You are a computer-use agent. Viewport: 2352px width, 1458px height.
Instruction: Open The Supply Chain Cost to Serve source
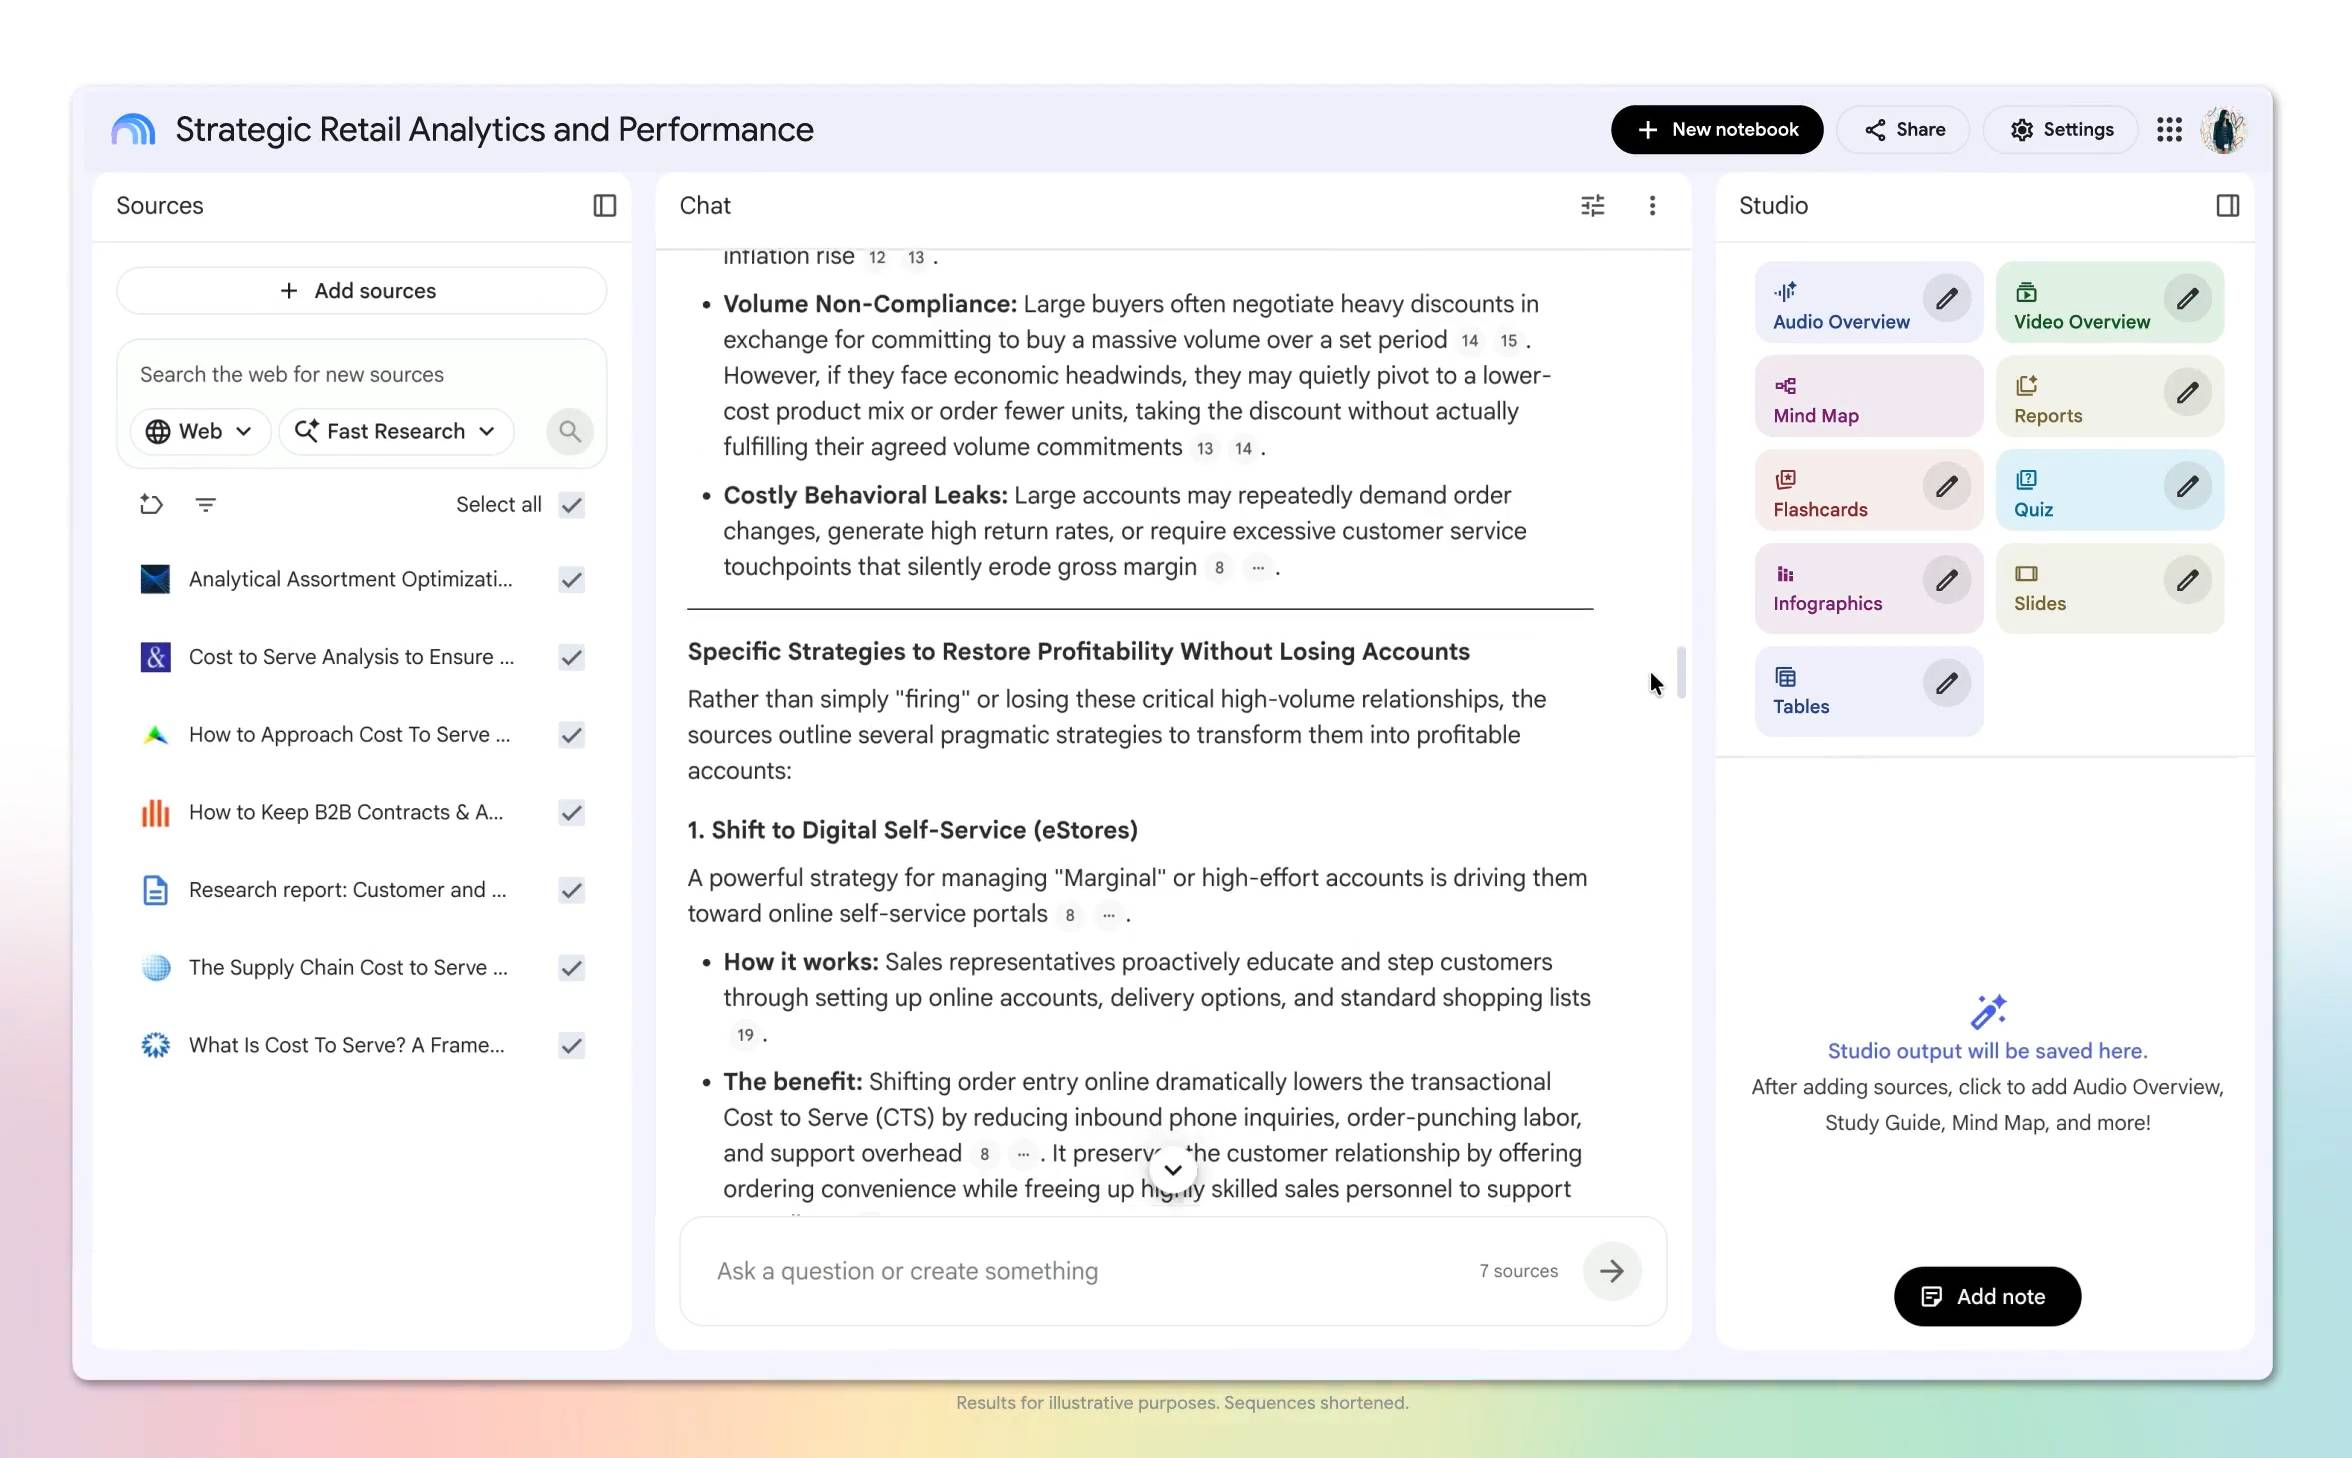click(x=348, y=968)
